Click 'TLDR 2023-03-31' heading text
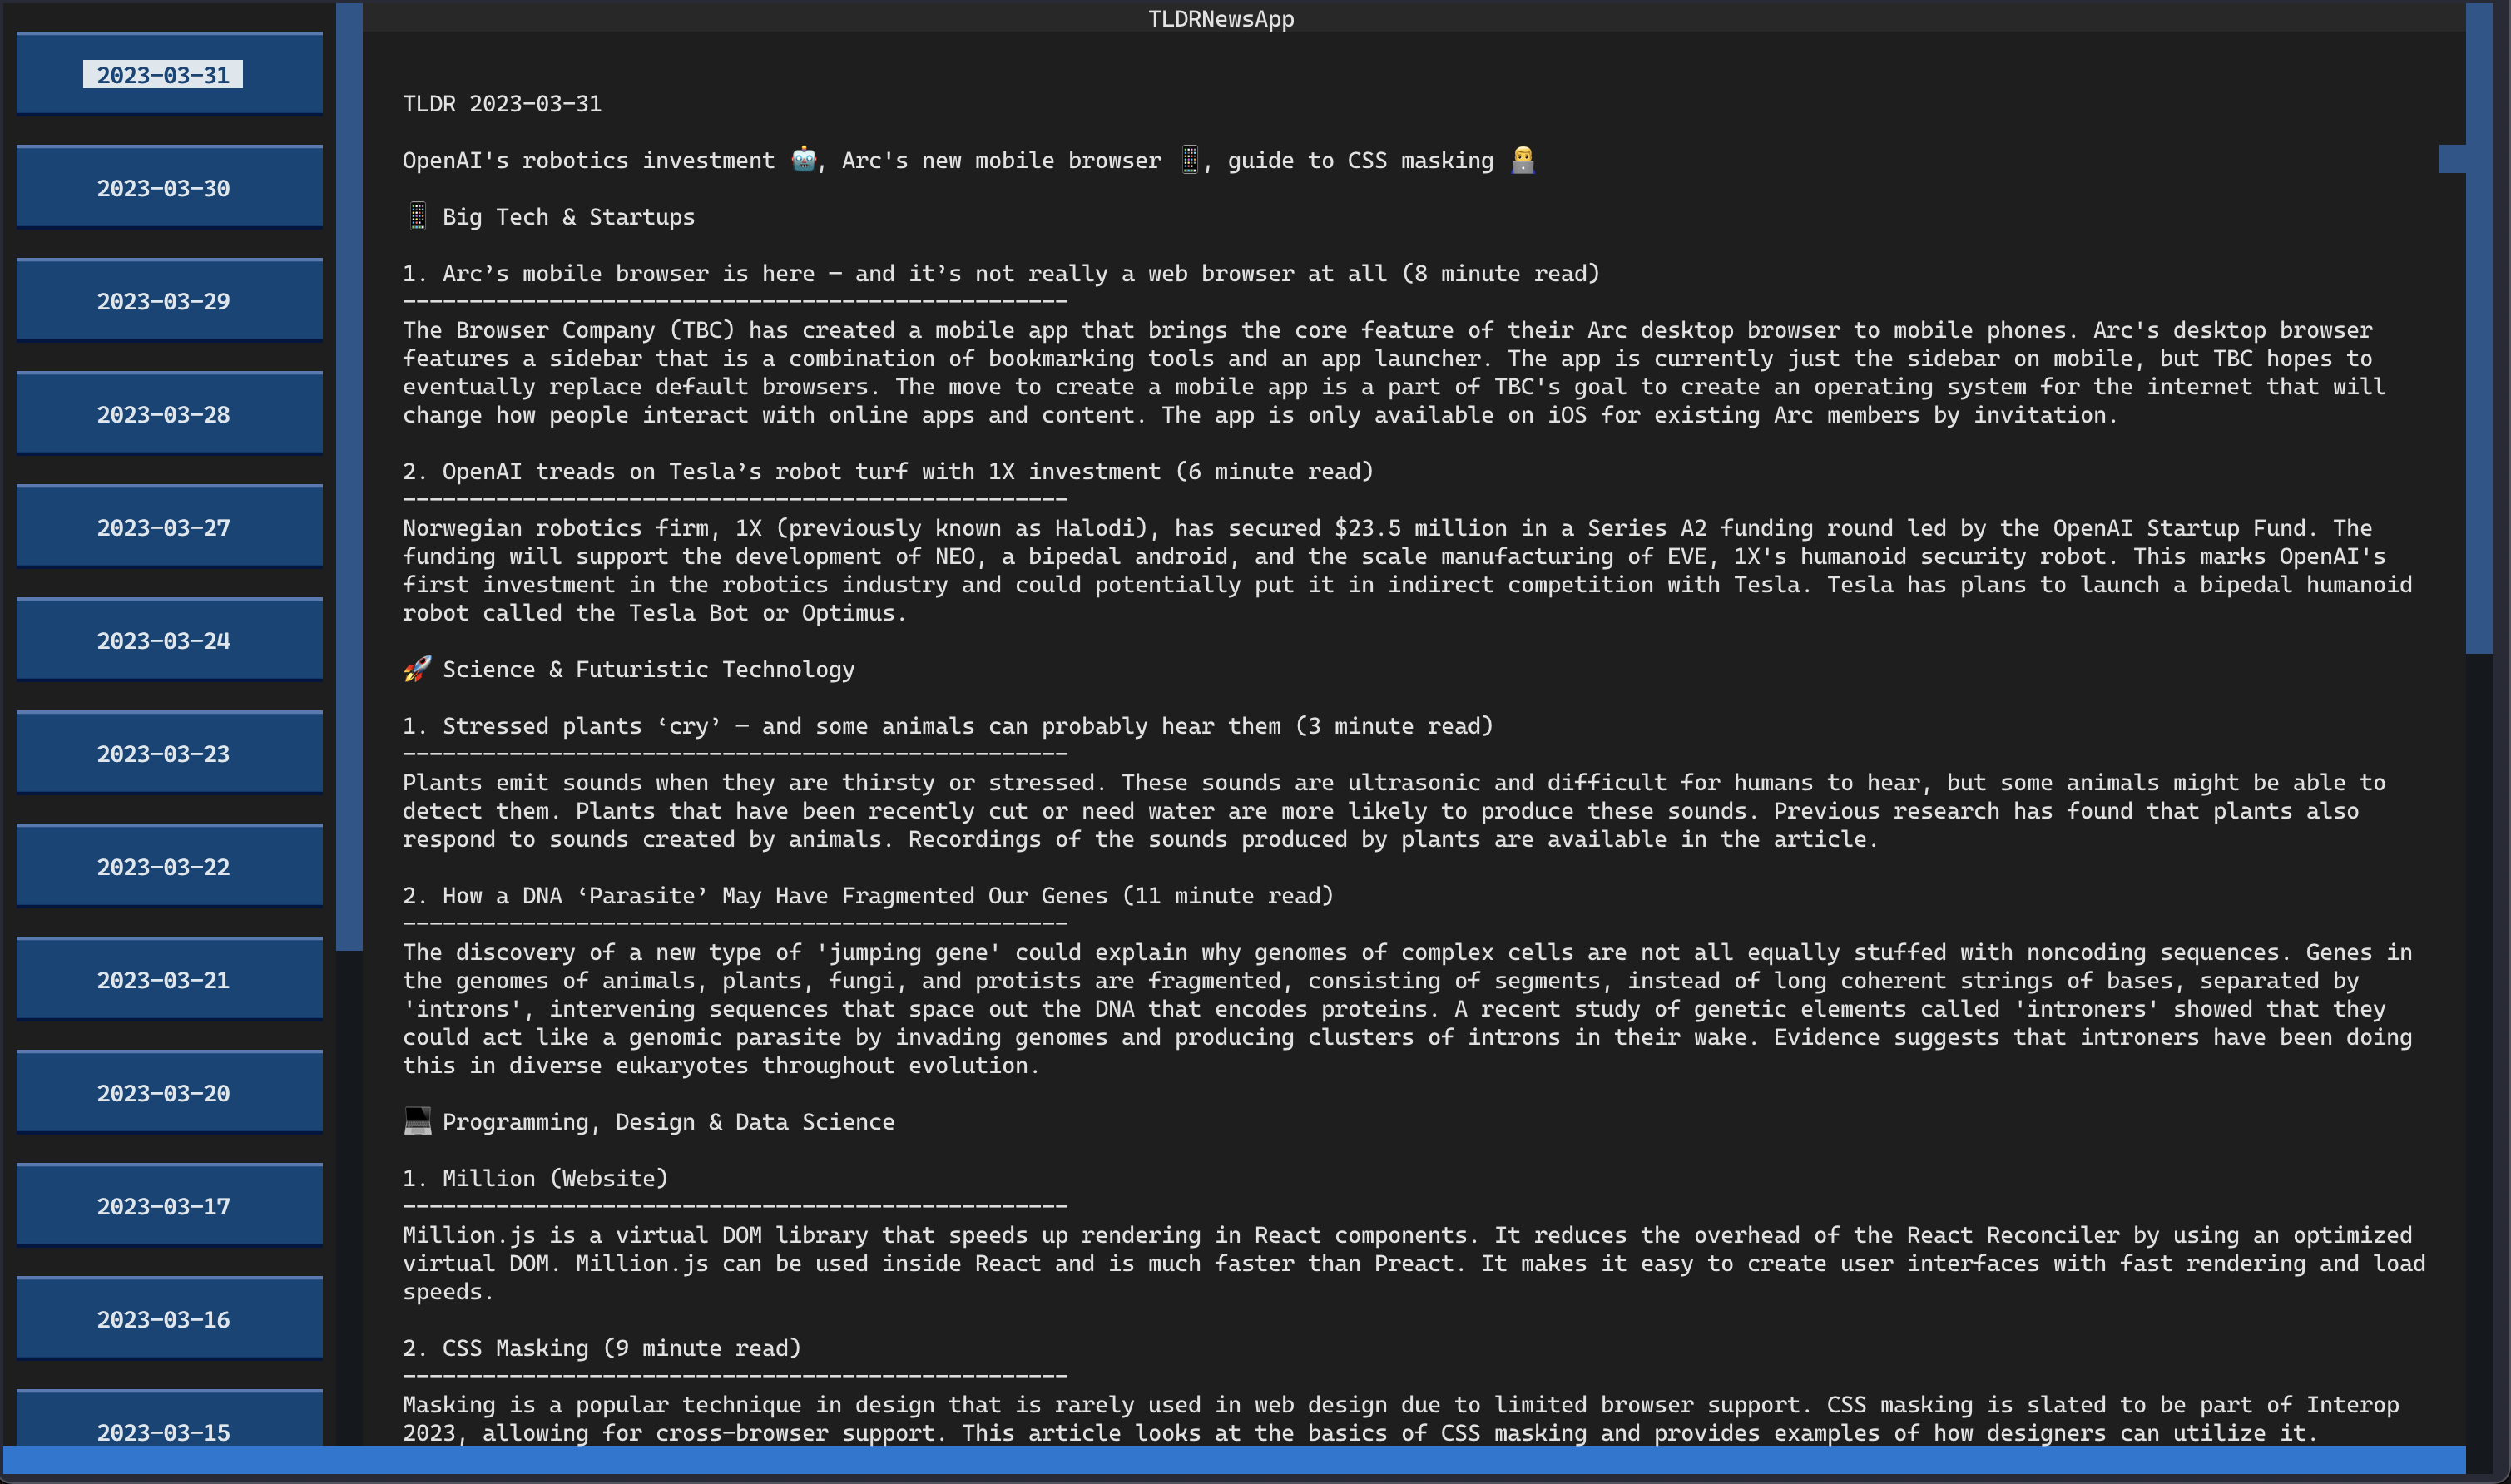The image size is (2511, 1484). pos(502,103)
